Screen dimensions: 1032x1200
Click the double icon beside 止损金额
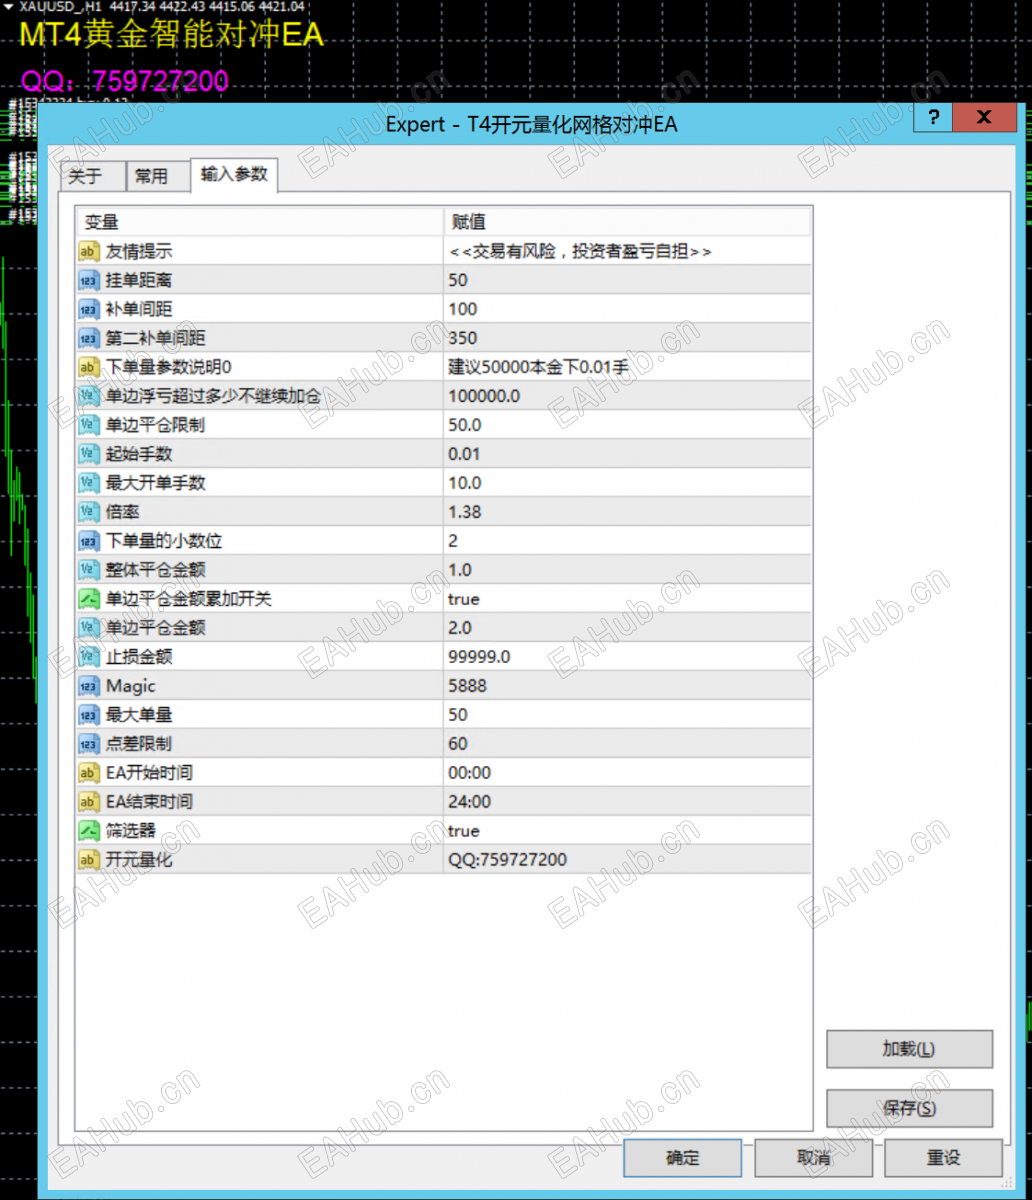(89, 657)
